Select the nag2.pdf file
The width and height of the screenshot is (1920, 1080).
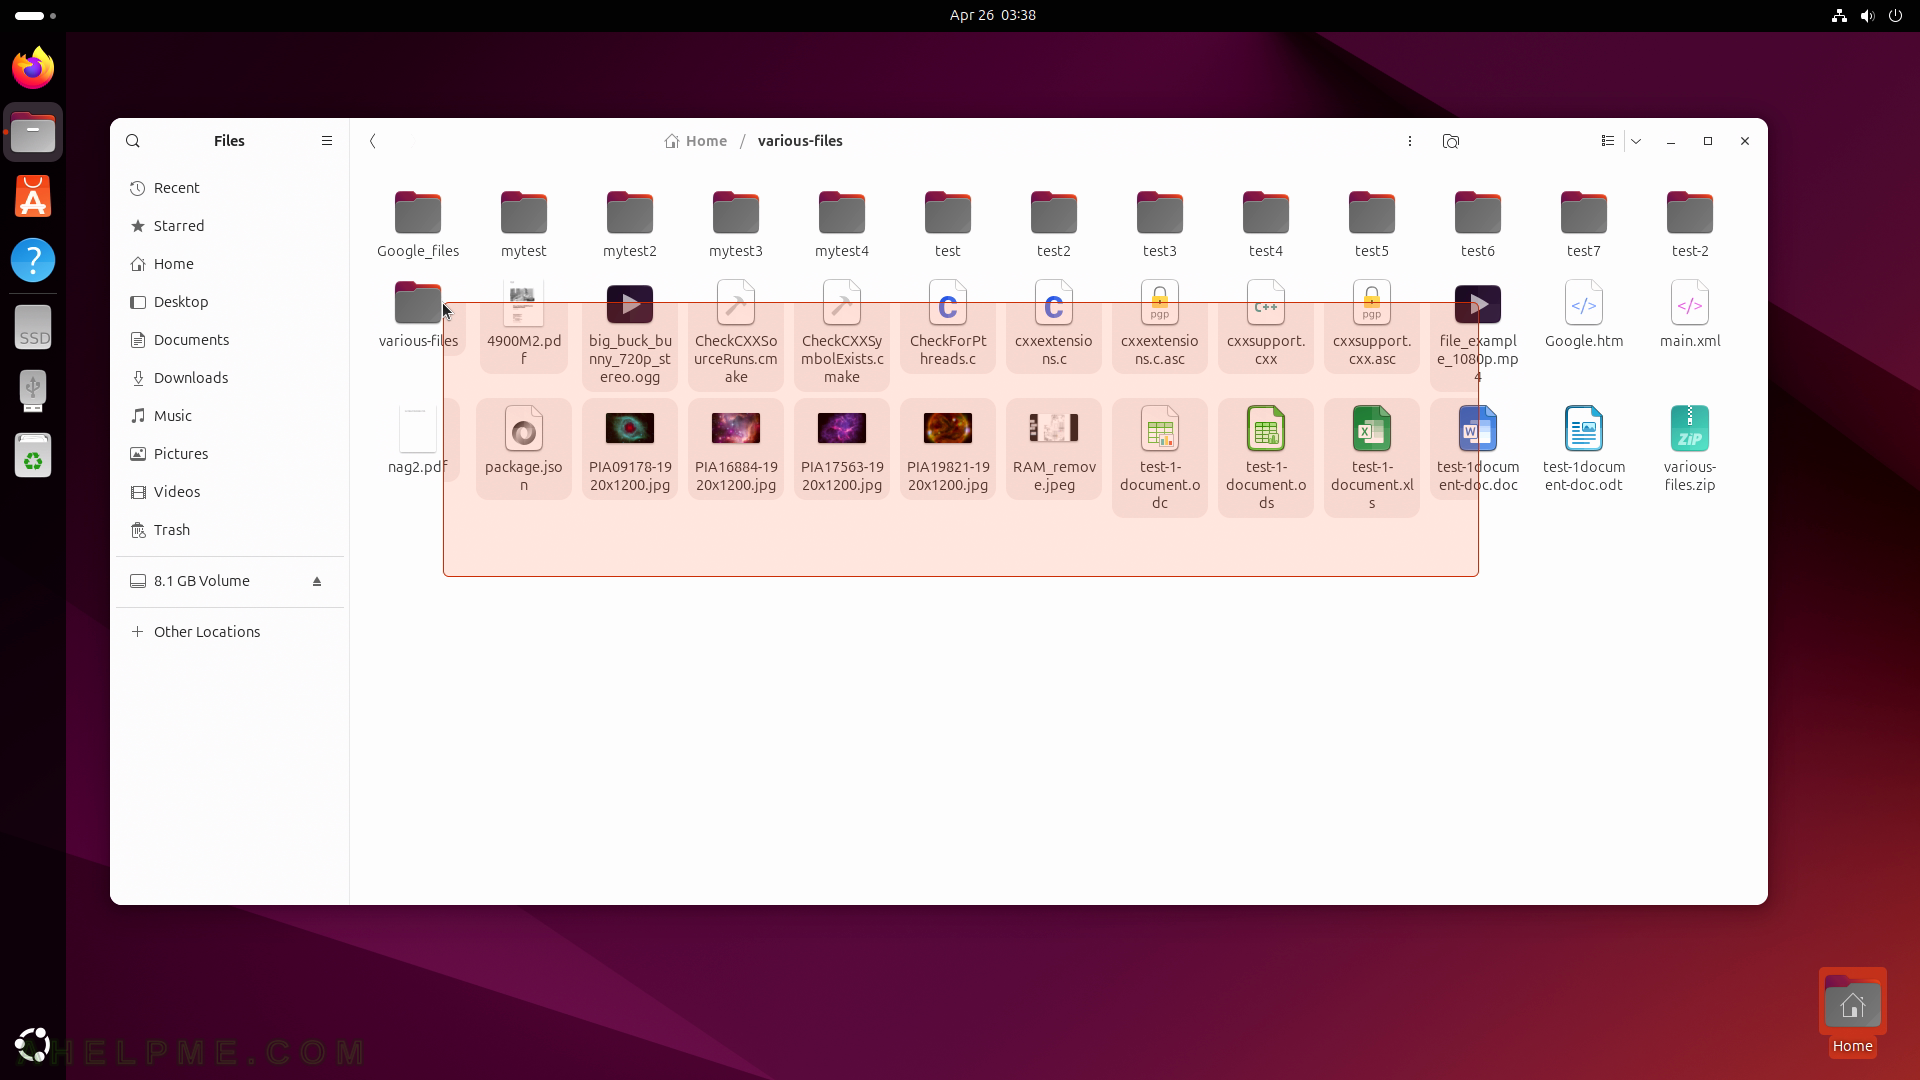(x=418, y=440)
